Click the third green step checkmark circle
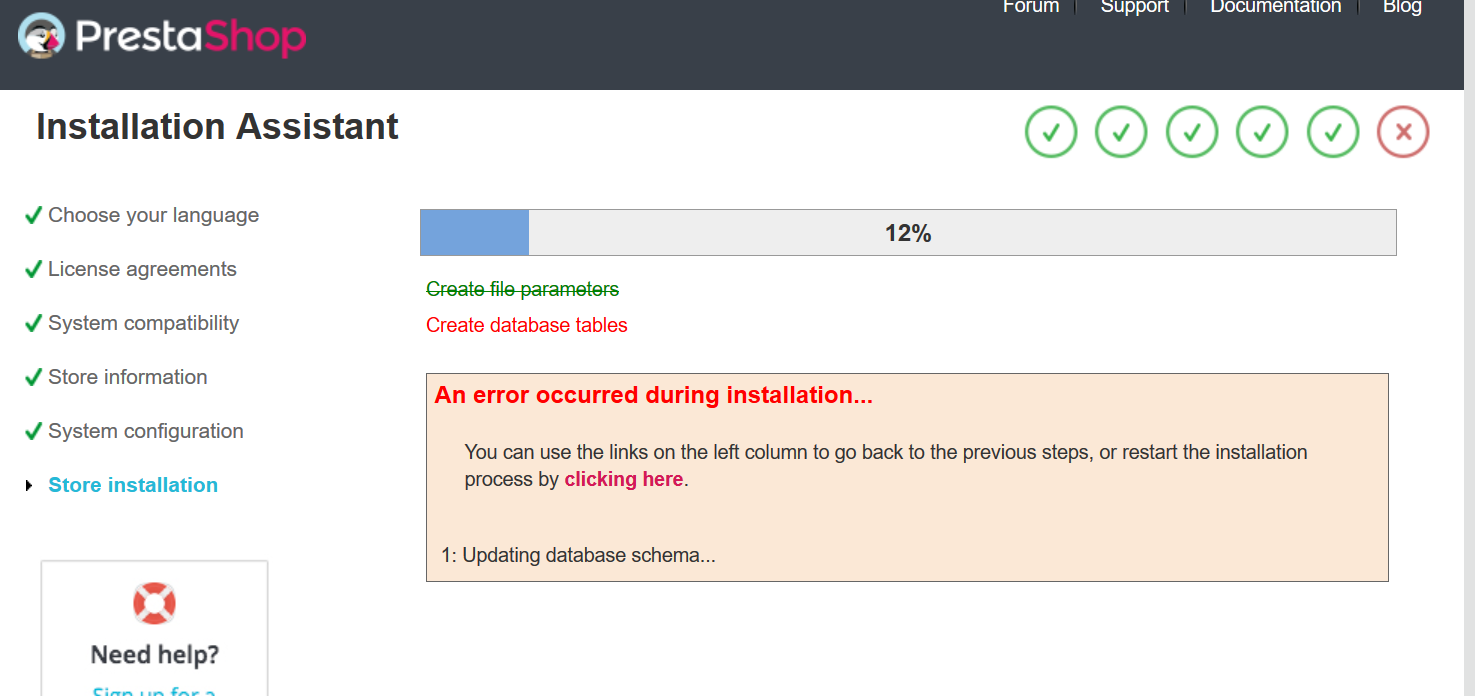Image resolution: width=1475 pixels, height=696 pixels. 1192,132
